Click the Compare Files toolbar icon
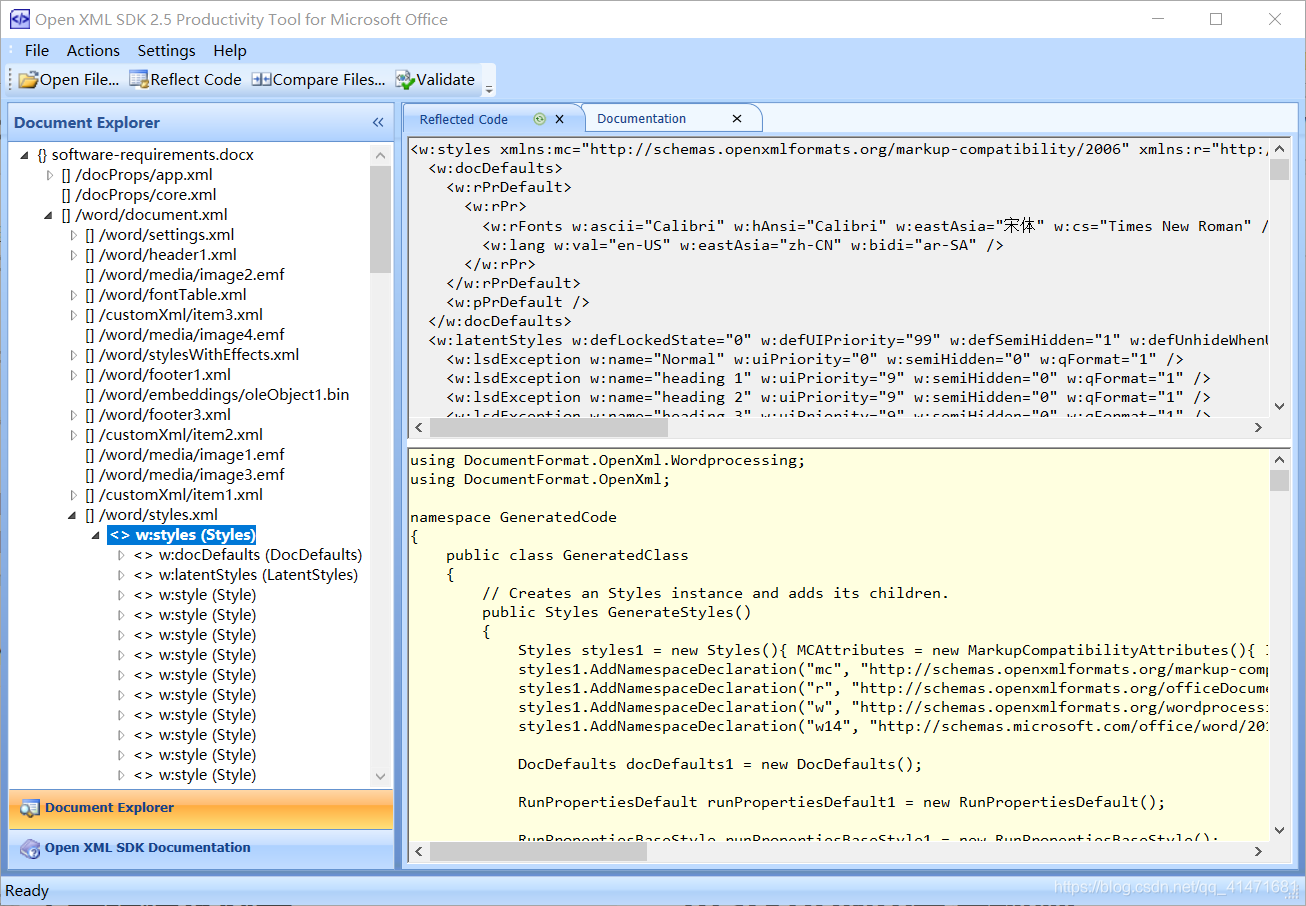The image size is (1306, 906). 261,80
